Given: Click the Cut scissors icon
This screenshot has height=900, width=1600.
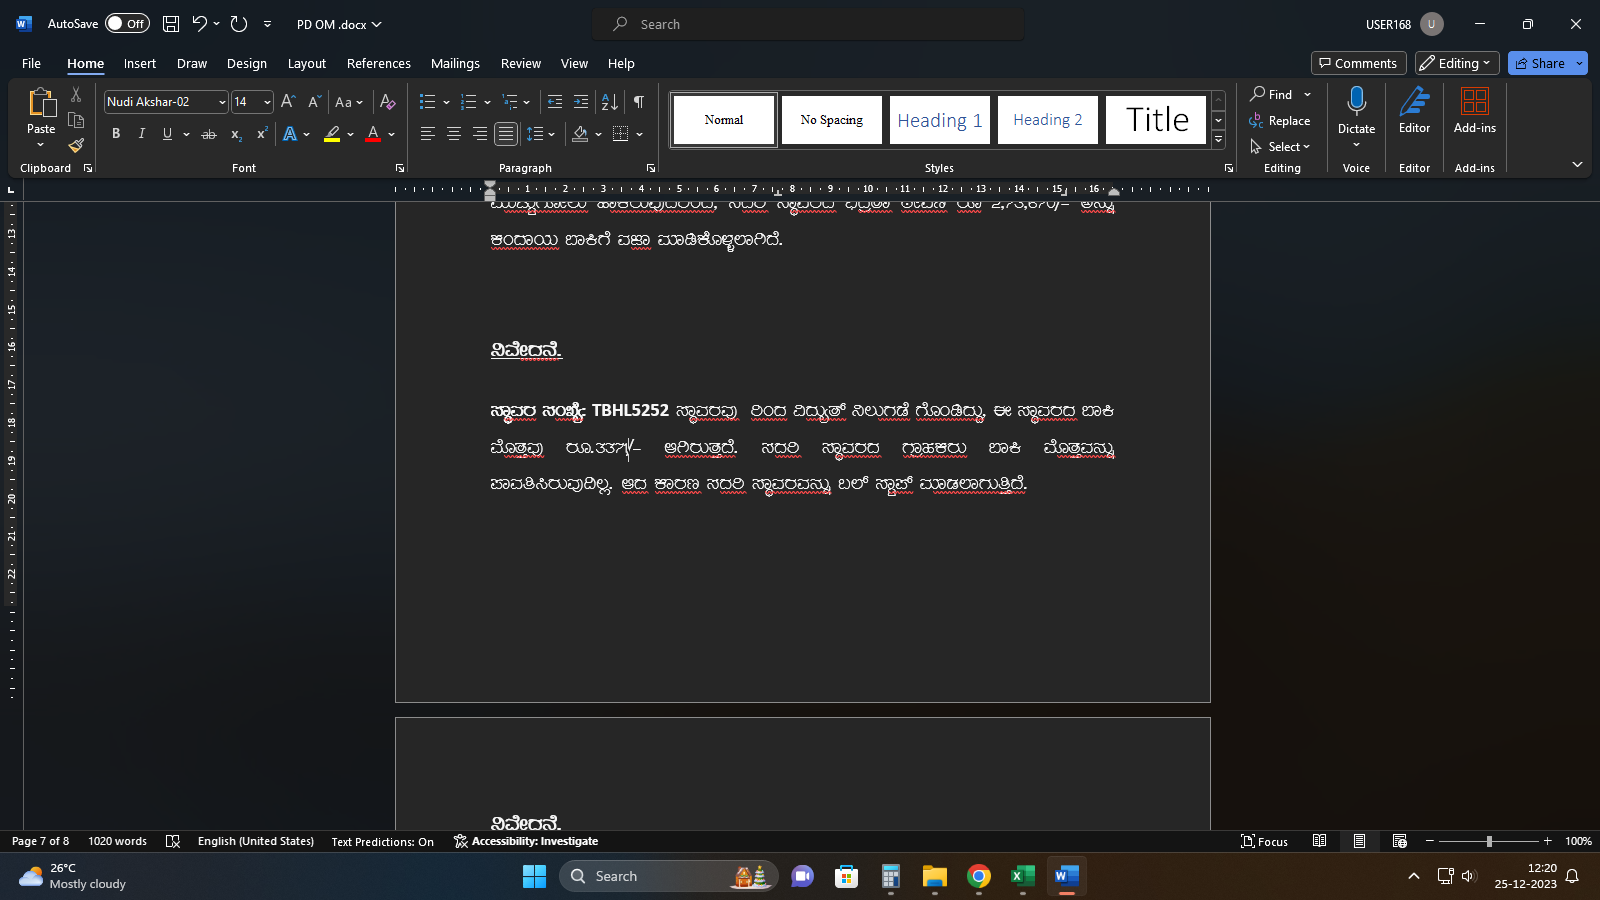Looking at the screenshot, I should [76, 95].
